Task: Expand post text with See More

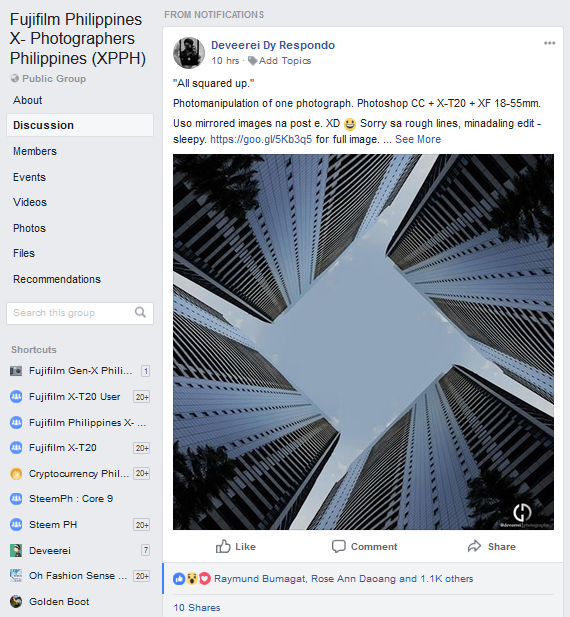Action: 418,139
